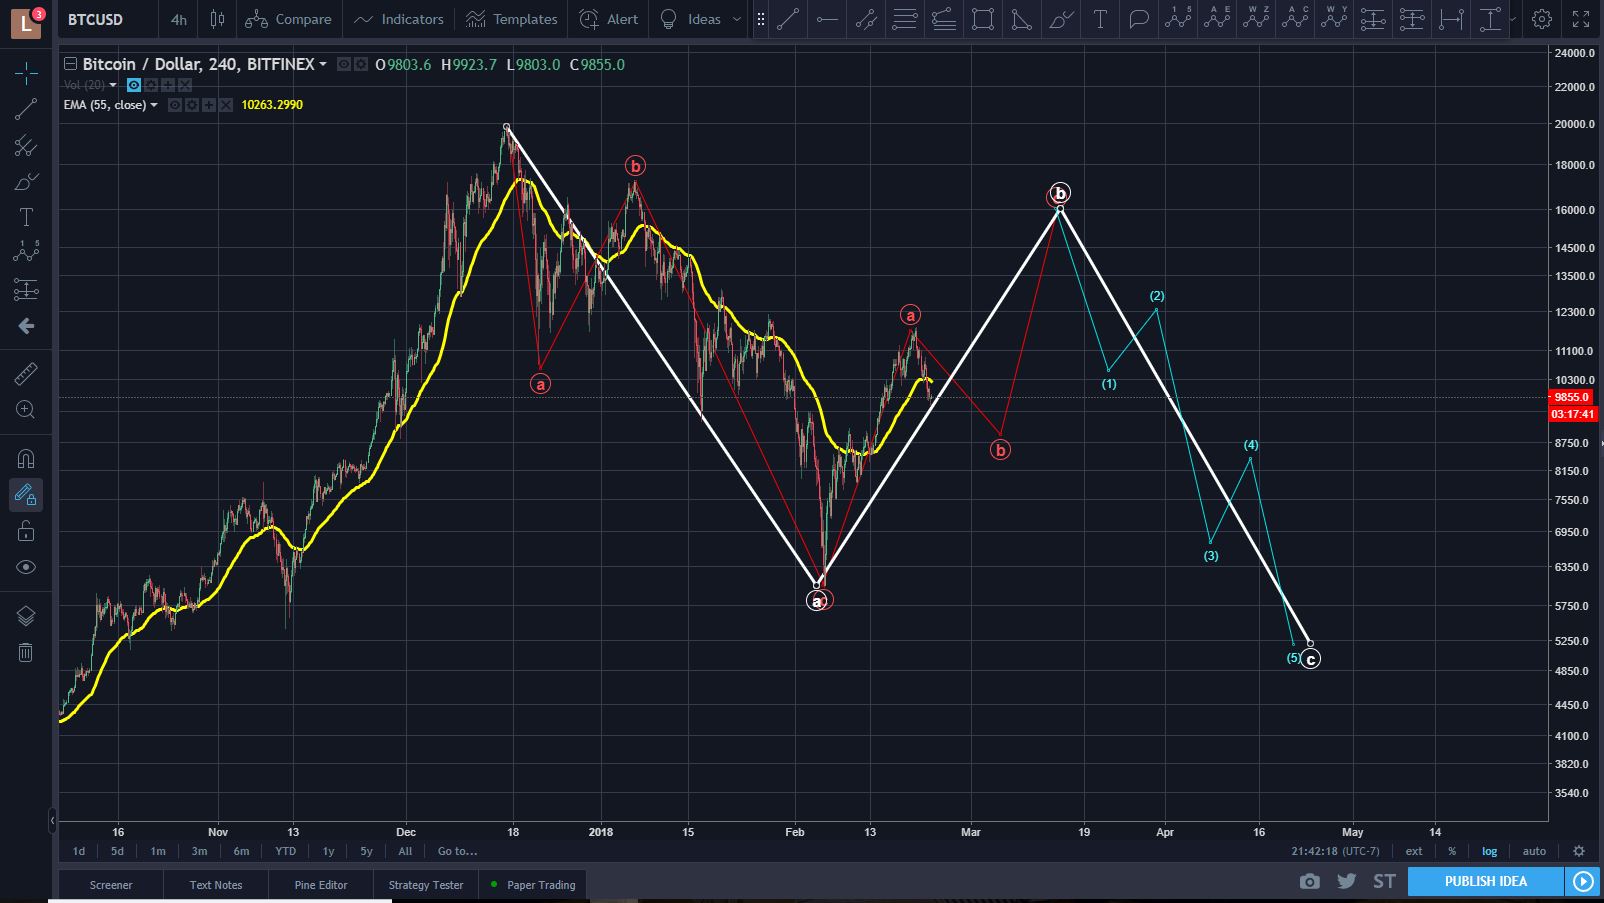Toggle log scale
The image size is (1604, 903).
(1490, 851)
